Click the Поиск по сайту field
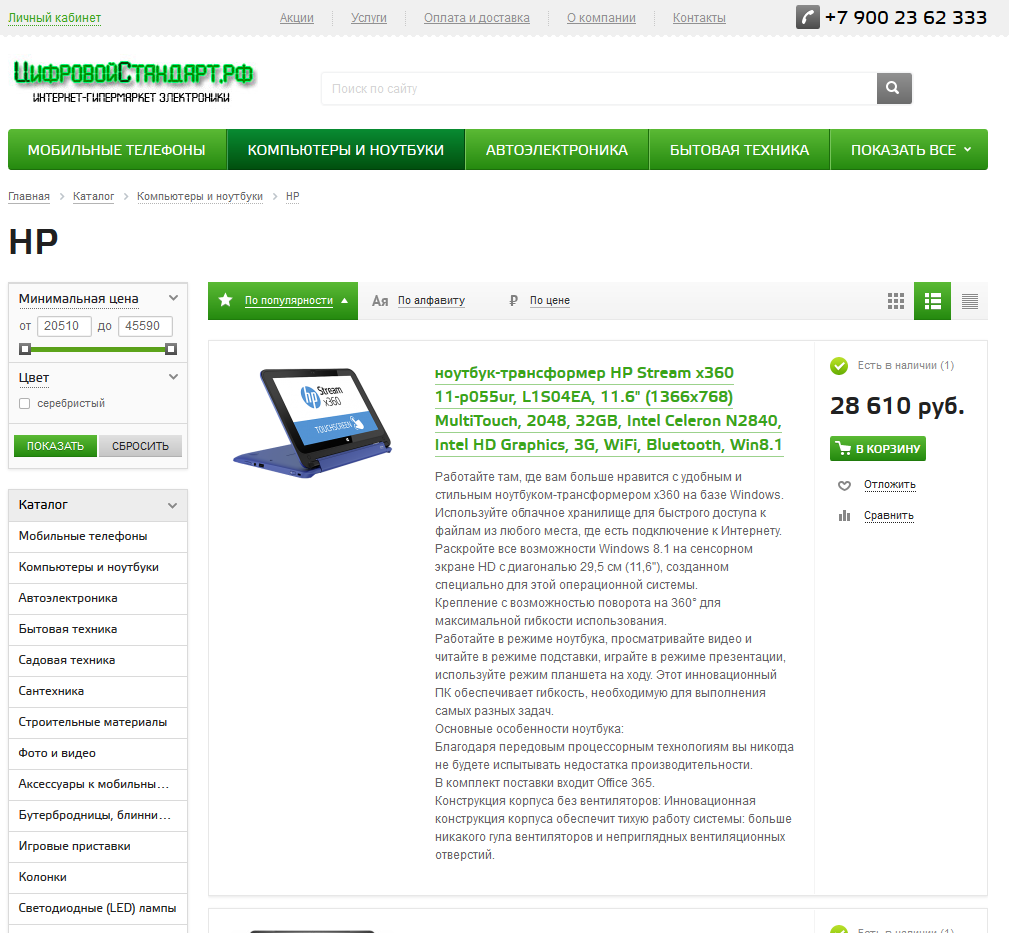The height and width of the screenshot is (933, 1009). click(x=599, y=88)
